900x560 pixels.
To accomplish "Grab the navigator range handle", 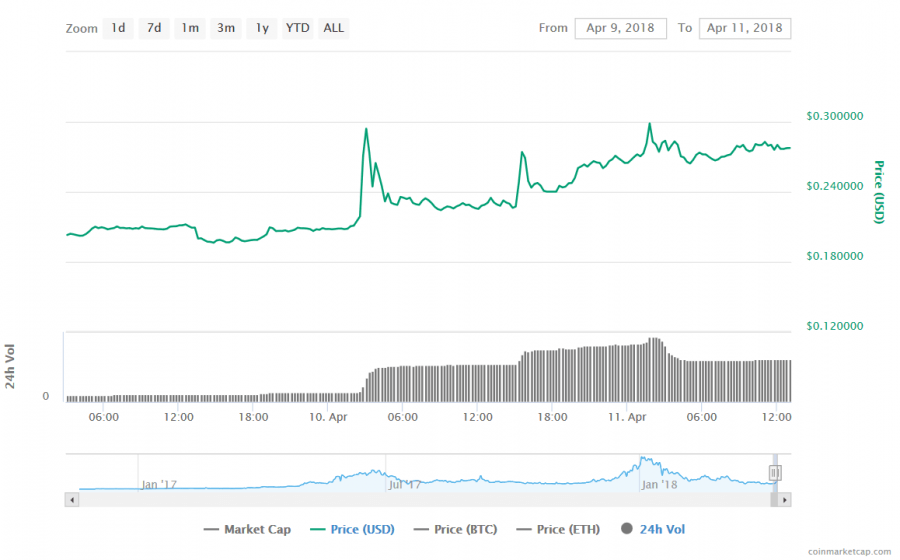I will click(774, 473).
